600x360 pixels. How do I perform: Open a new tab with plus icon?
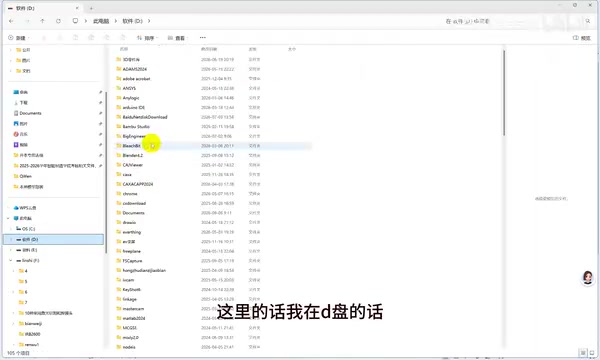click(x=91, y=8)
